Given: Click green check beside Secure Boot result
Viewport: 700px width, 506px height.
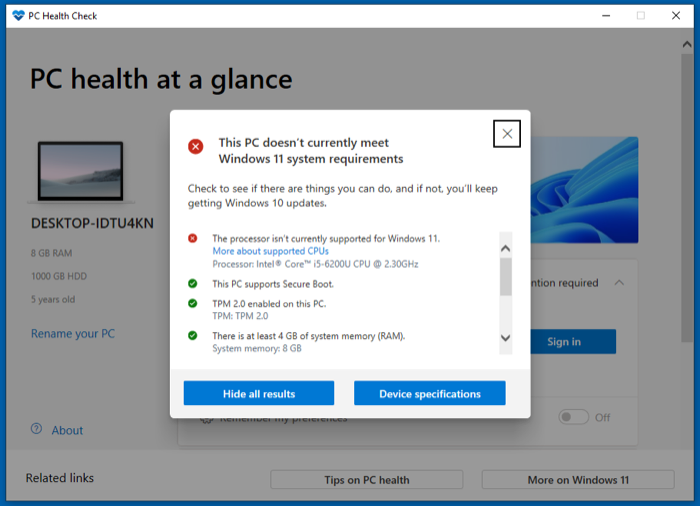Looking at the screenshot, I should [192, 283].
